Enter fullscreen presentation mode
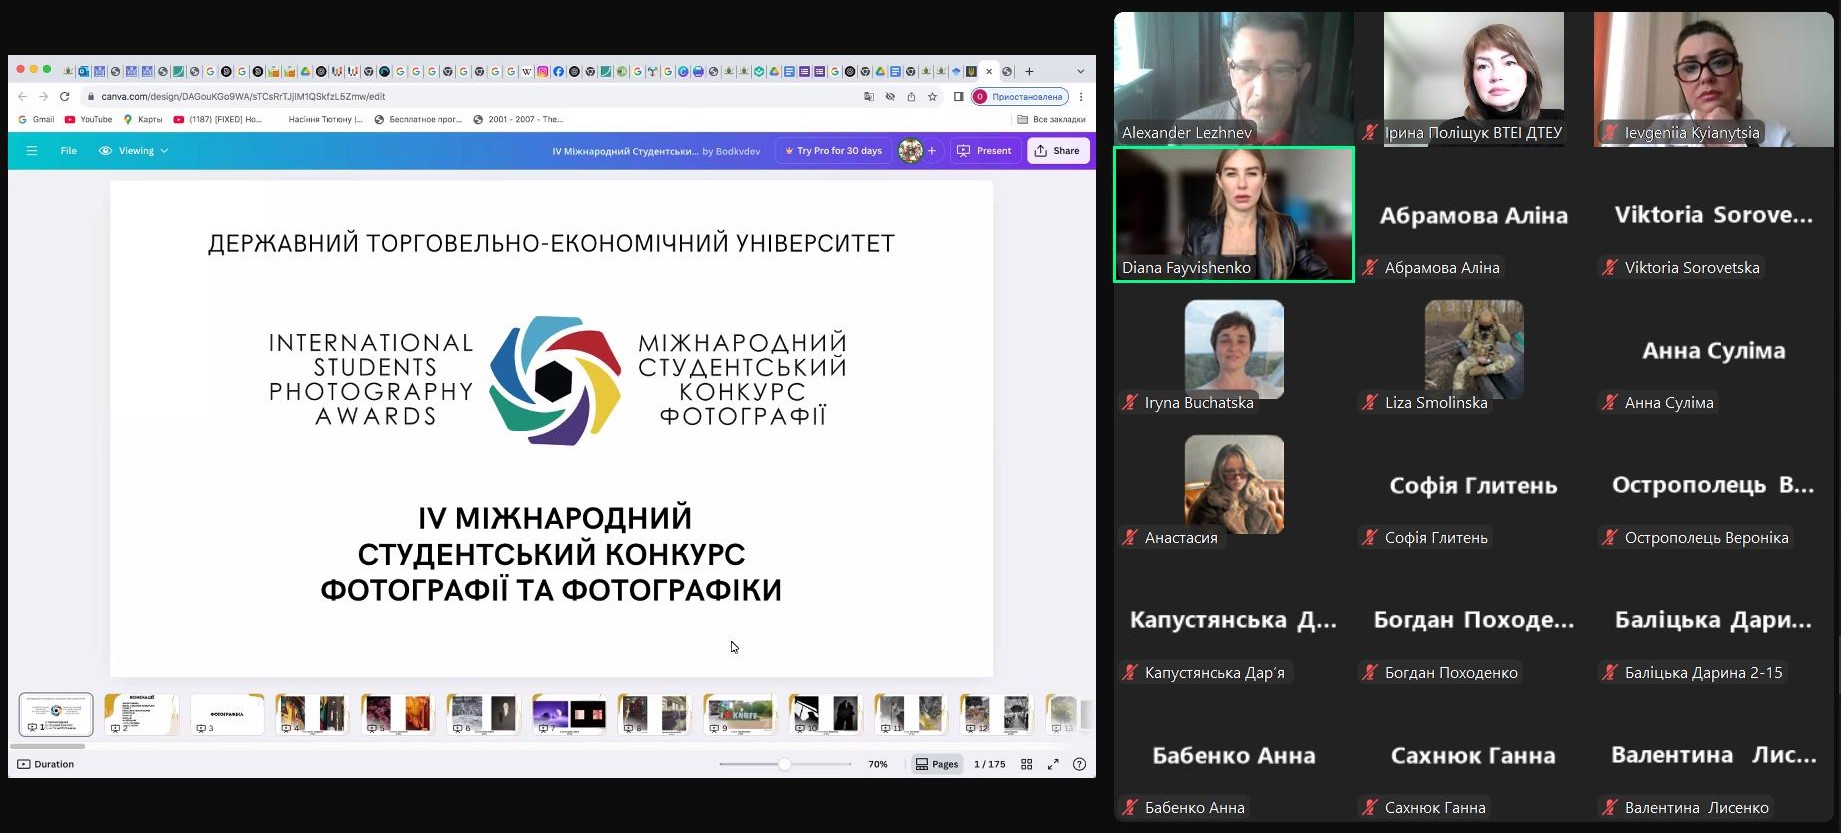1841x833 pixels. coord(1053,764)
